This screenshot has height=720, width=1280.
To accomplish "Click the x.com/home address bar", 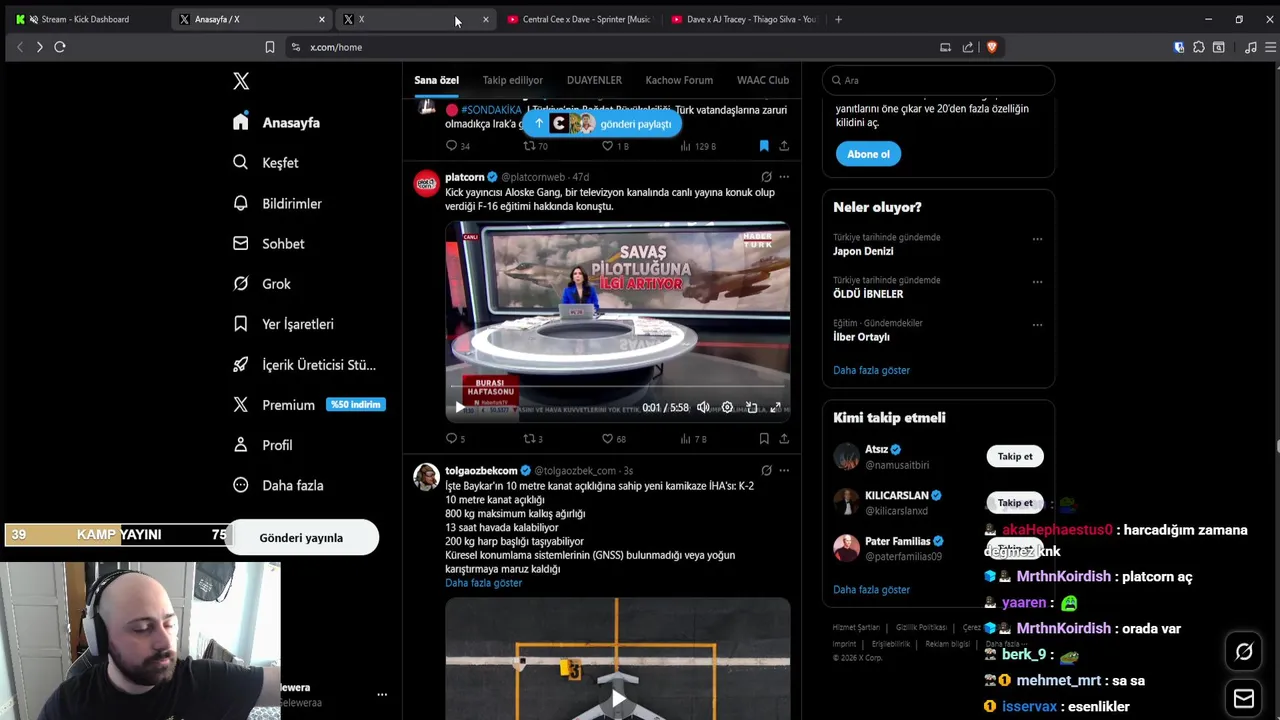I will click(336, 47).
